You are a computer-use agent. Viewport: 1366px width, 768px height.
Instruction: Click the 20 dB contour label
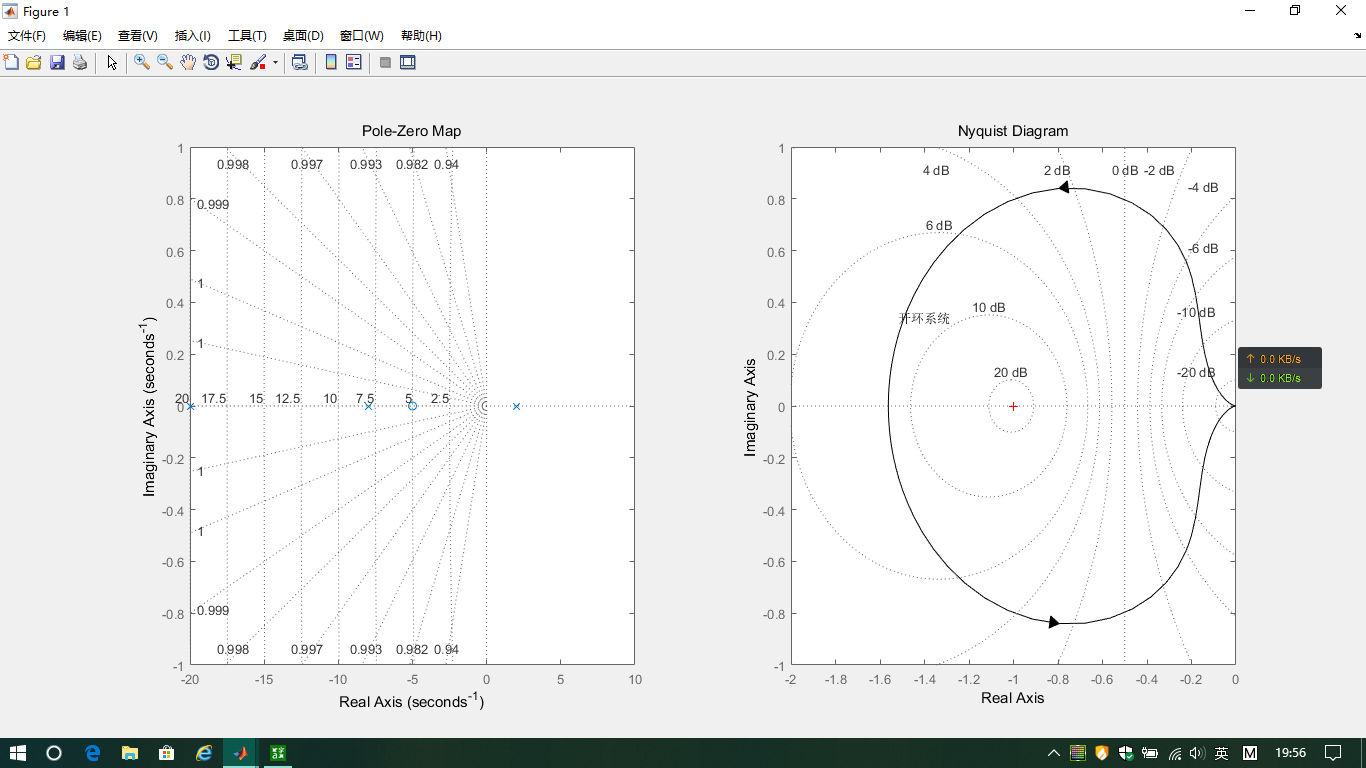(1010, 372)
